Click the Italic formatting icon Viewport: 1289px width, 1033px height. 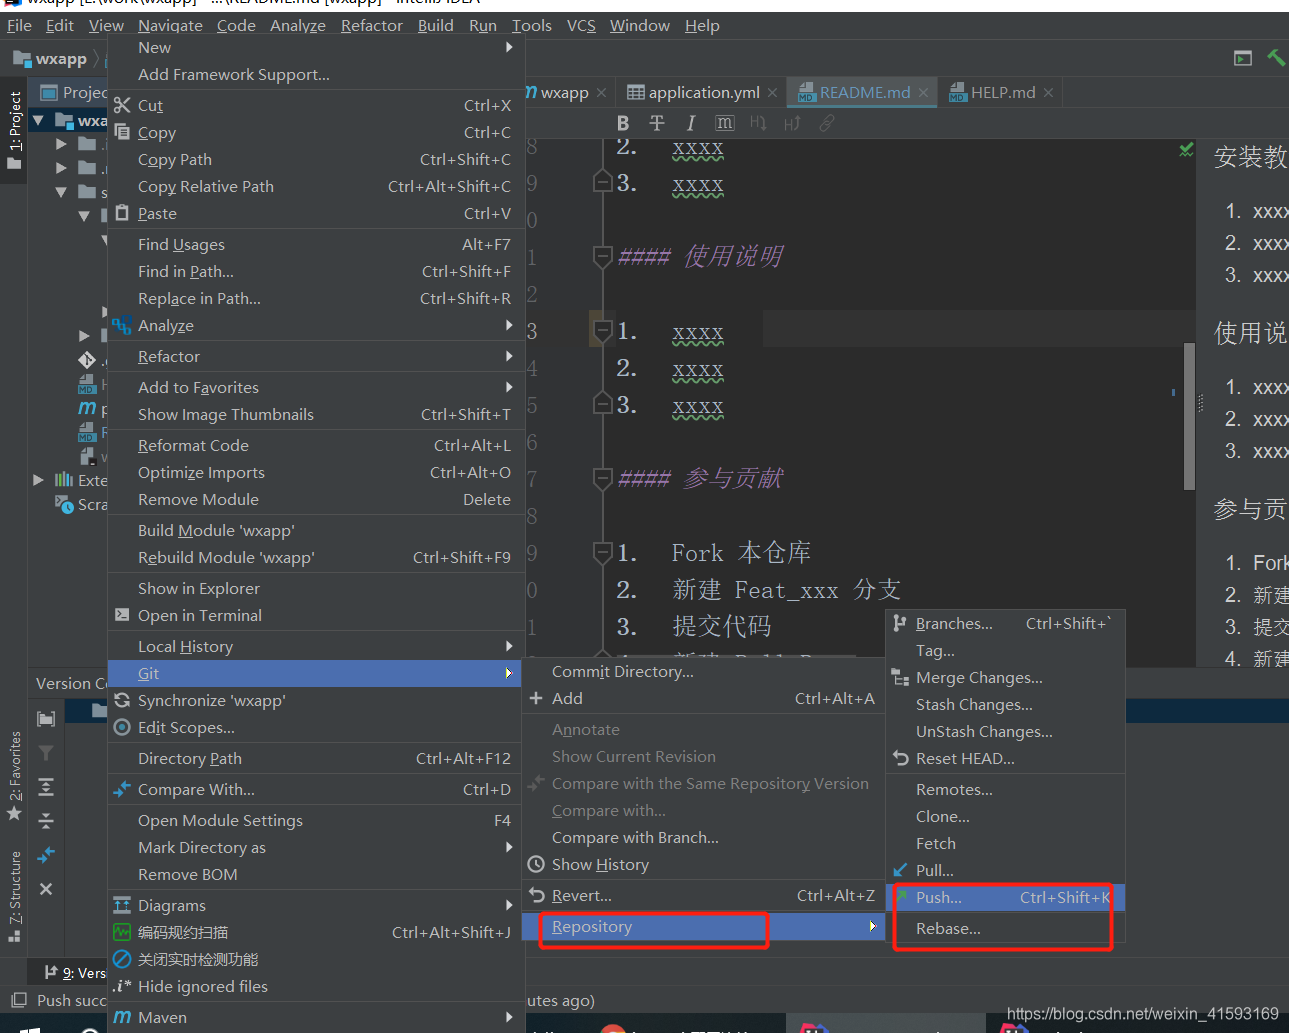(690, 123)
